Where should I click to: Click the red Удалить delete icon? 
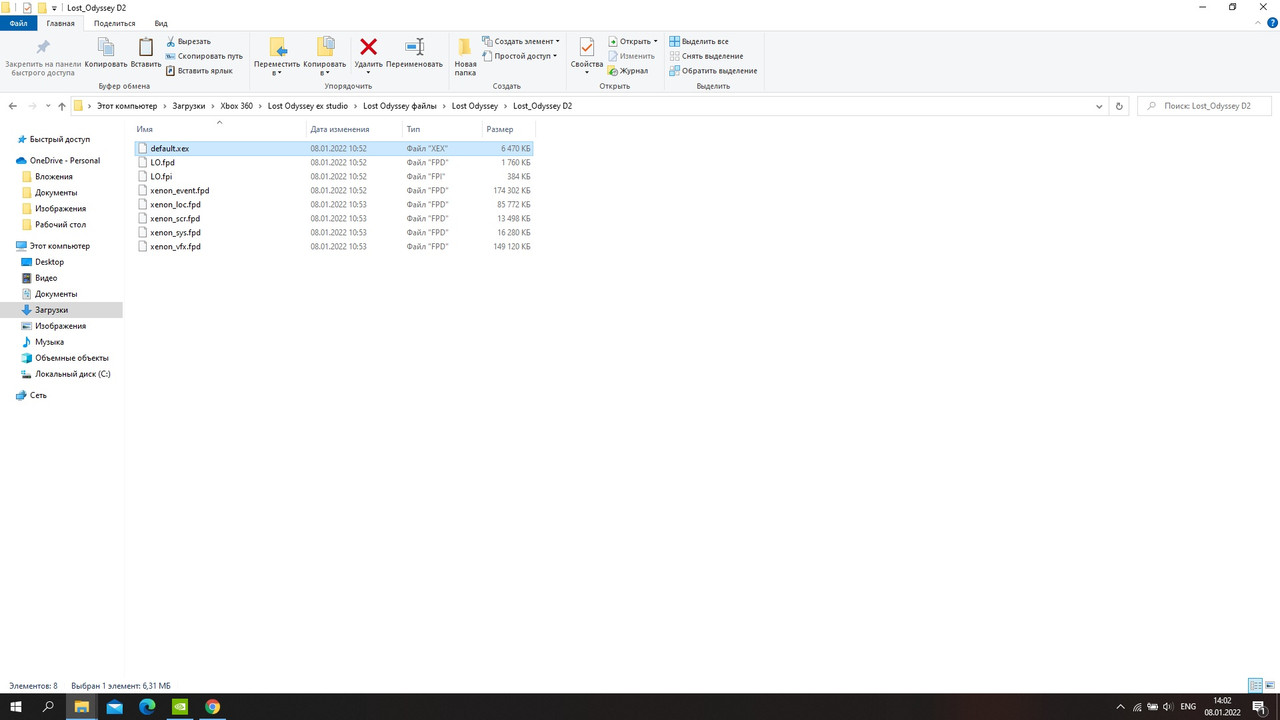(x=368, y=46)
